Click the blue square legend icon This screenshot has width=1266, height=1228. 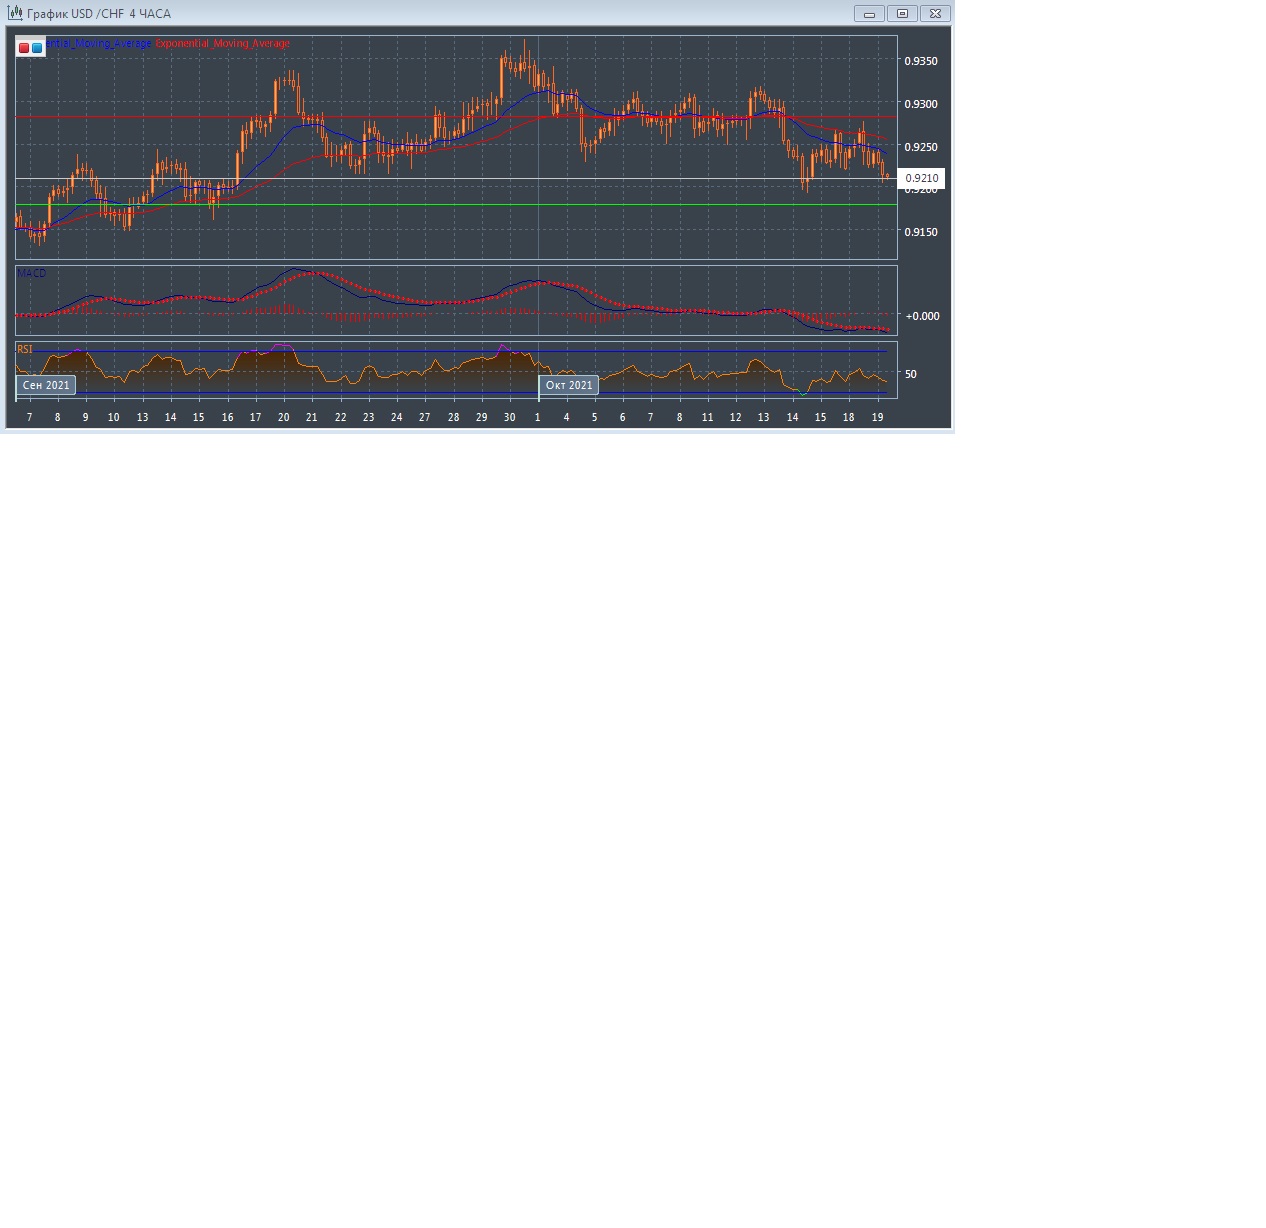[37, 47]
